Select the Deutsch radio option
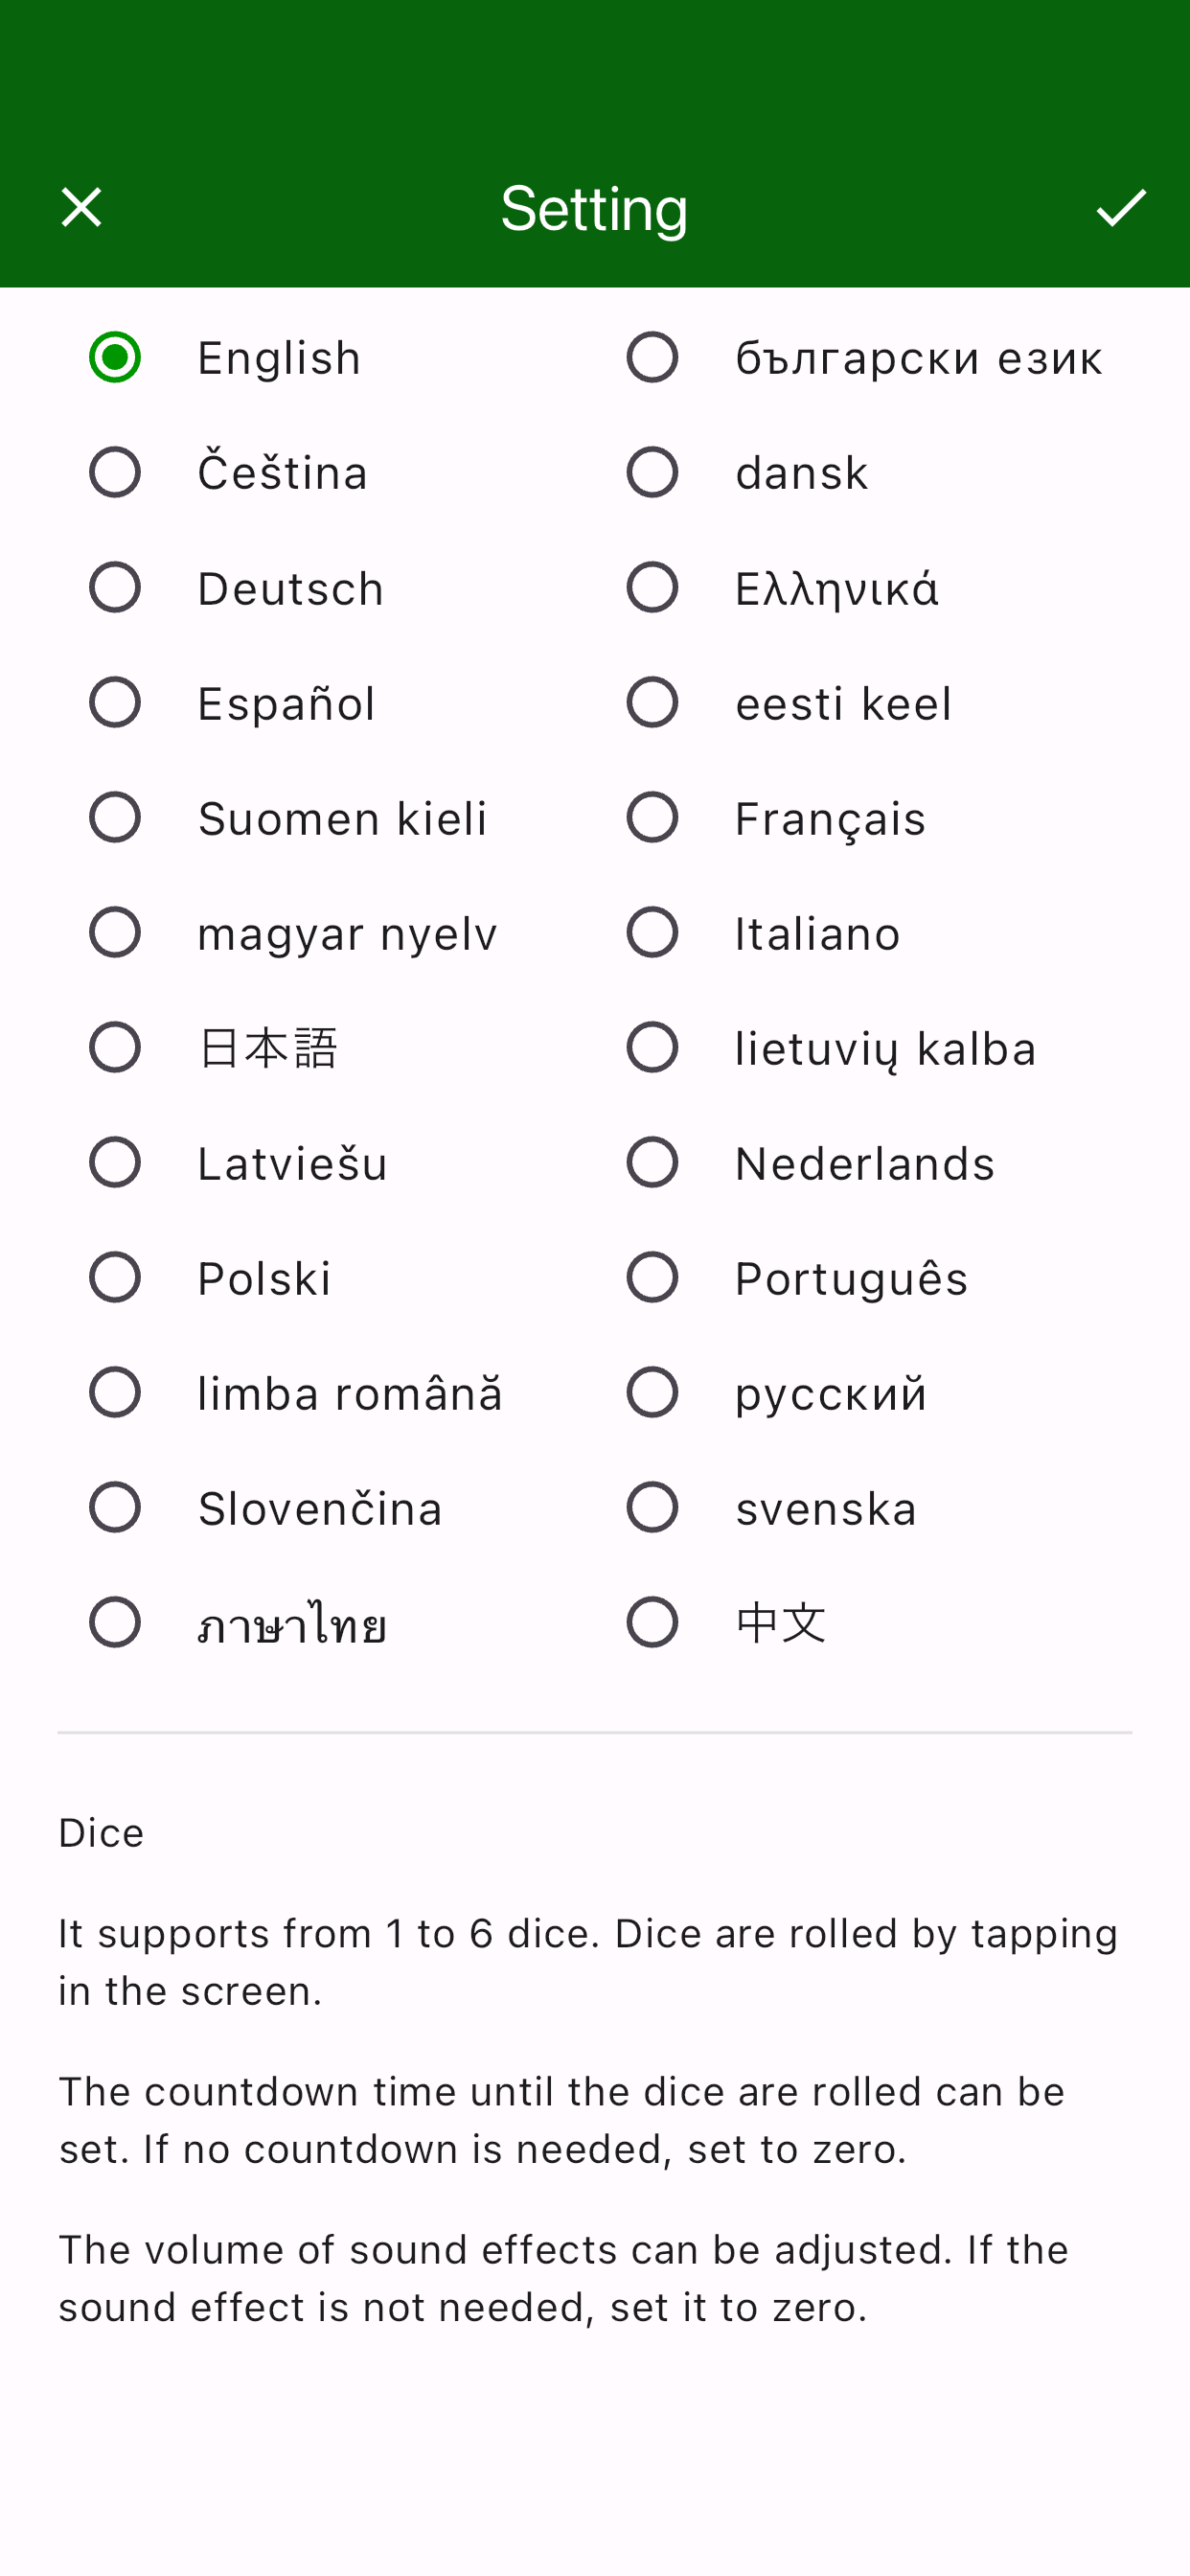This screenshot has height=2576, width=1190. point(115,587)
